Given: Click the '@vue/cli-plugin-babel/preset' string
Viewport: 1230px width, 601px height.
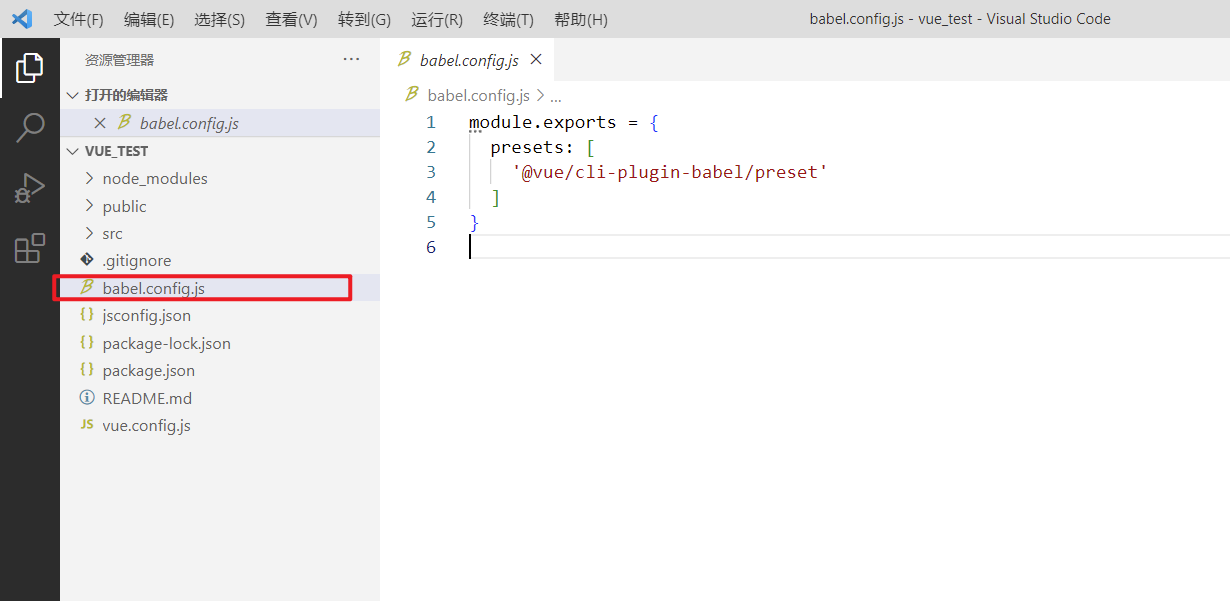Looking at the screenshot, I should (670, 172).
